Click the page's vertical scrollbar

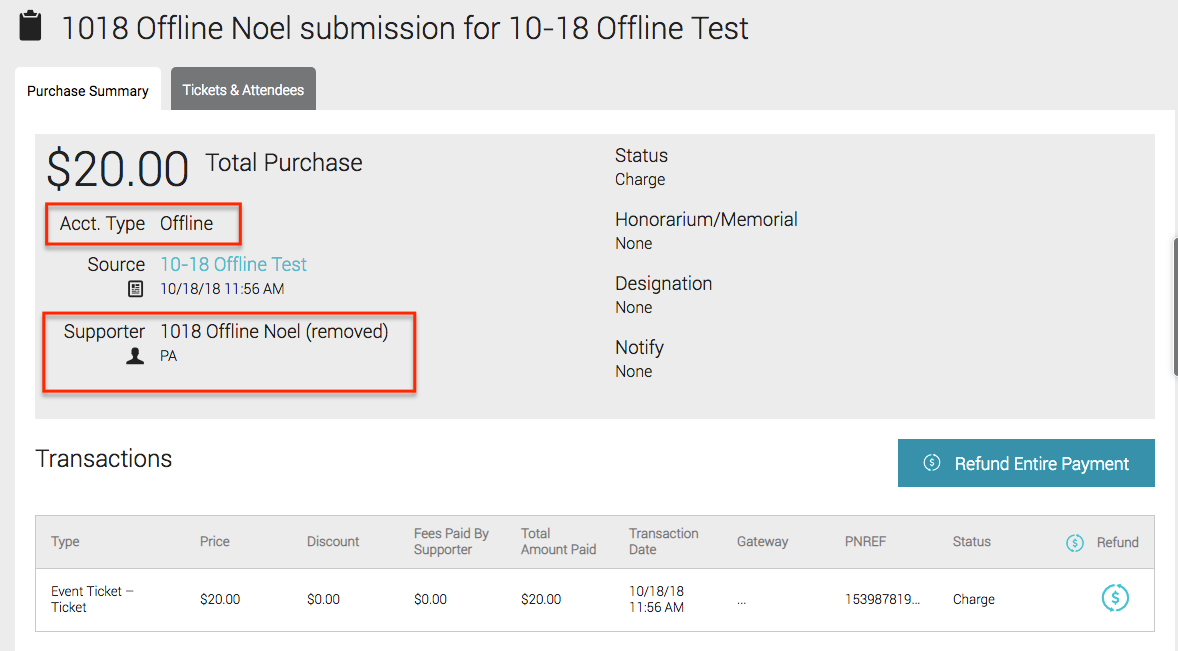[x=1174, y=307]
